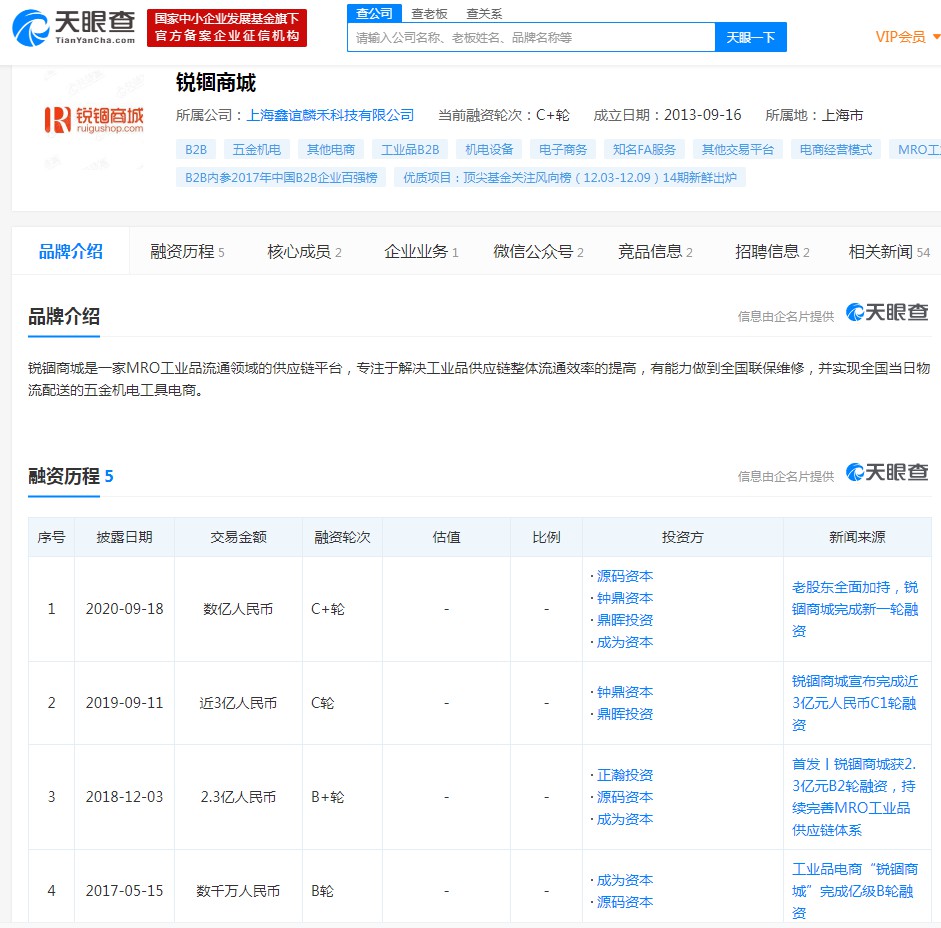
Task: Click the 投资方 column header
Action: [682, 537]
